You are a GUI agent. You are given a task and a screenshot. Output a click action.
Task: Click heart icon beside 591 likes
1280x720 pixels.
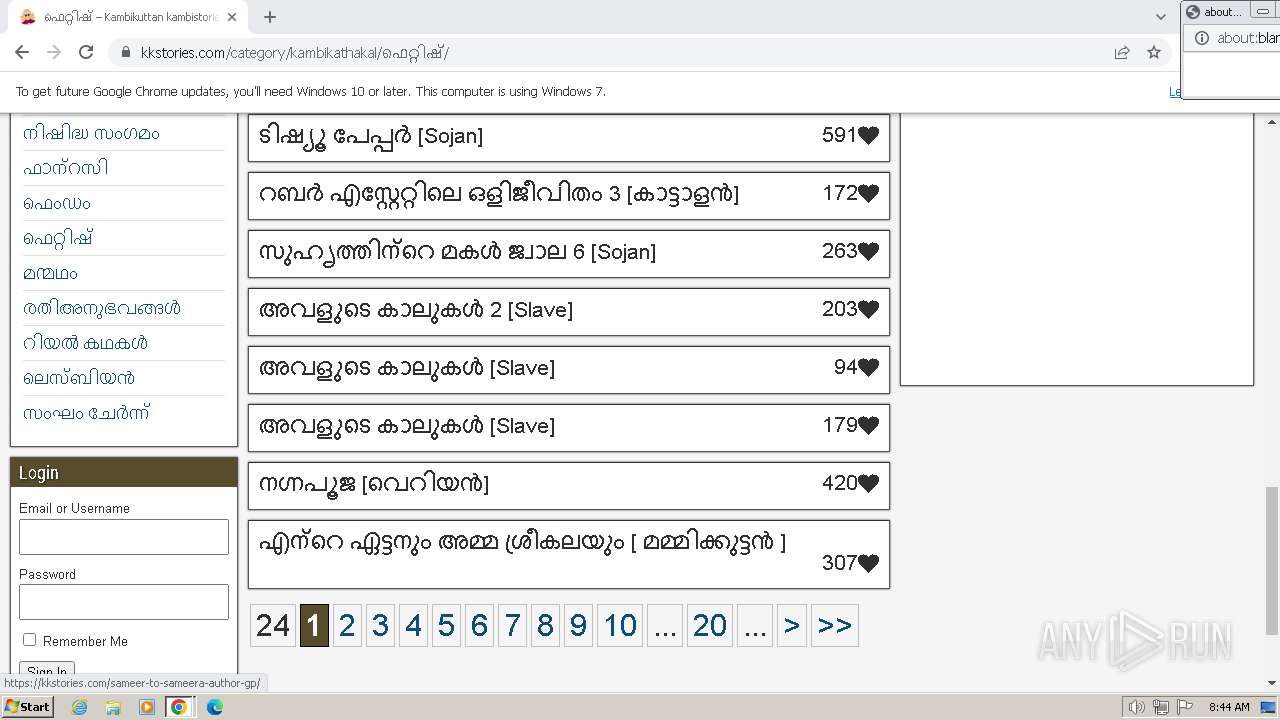tap(868, 135)
